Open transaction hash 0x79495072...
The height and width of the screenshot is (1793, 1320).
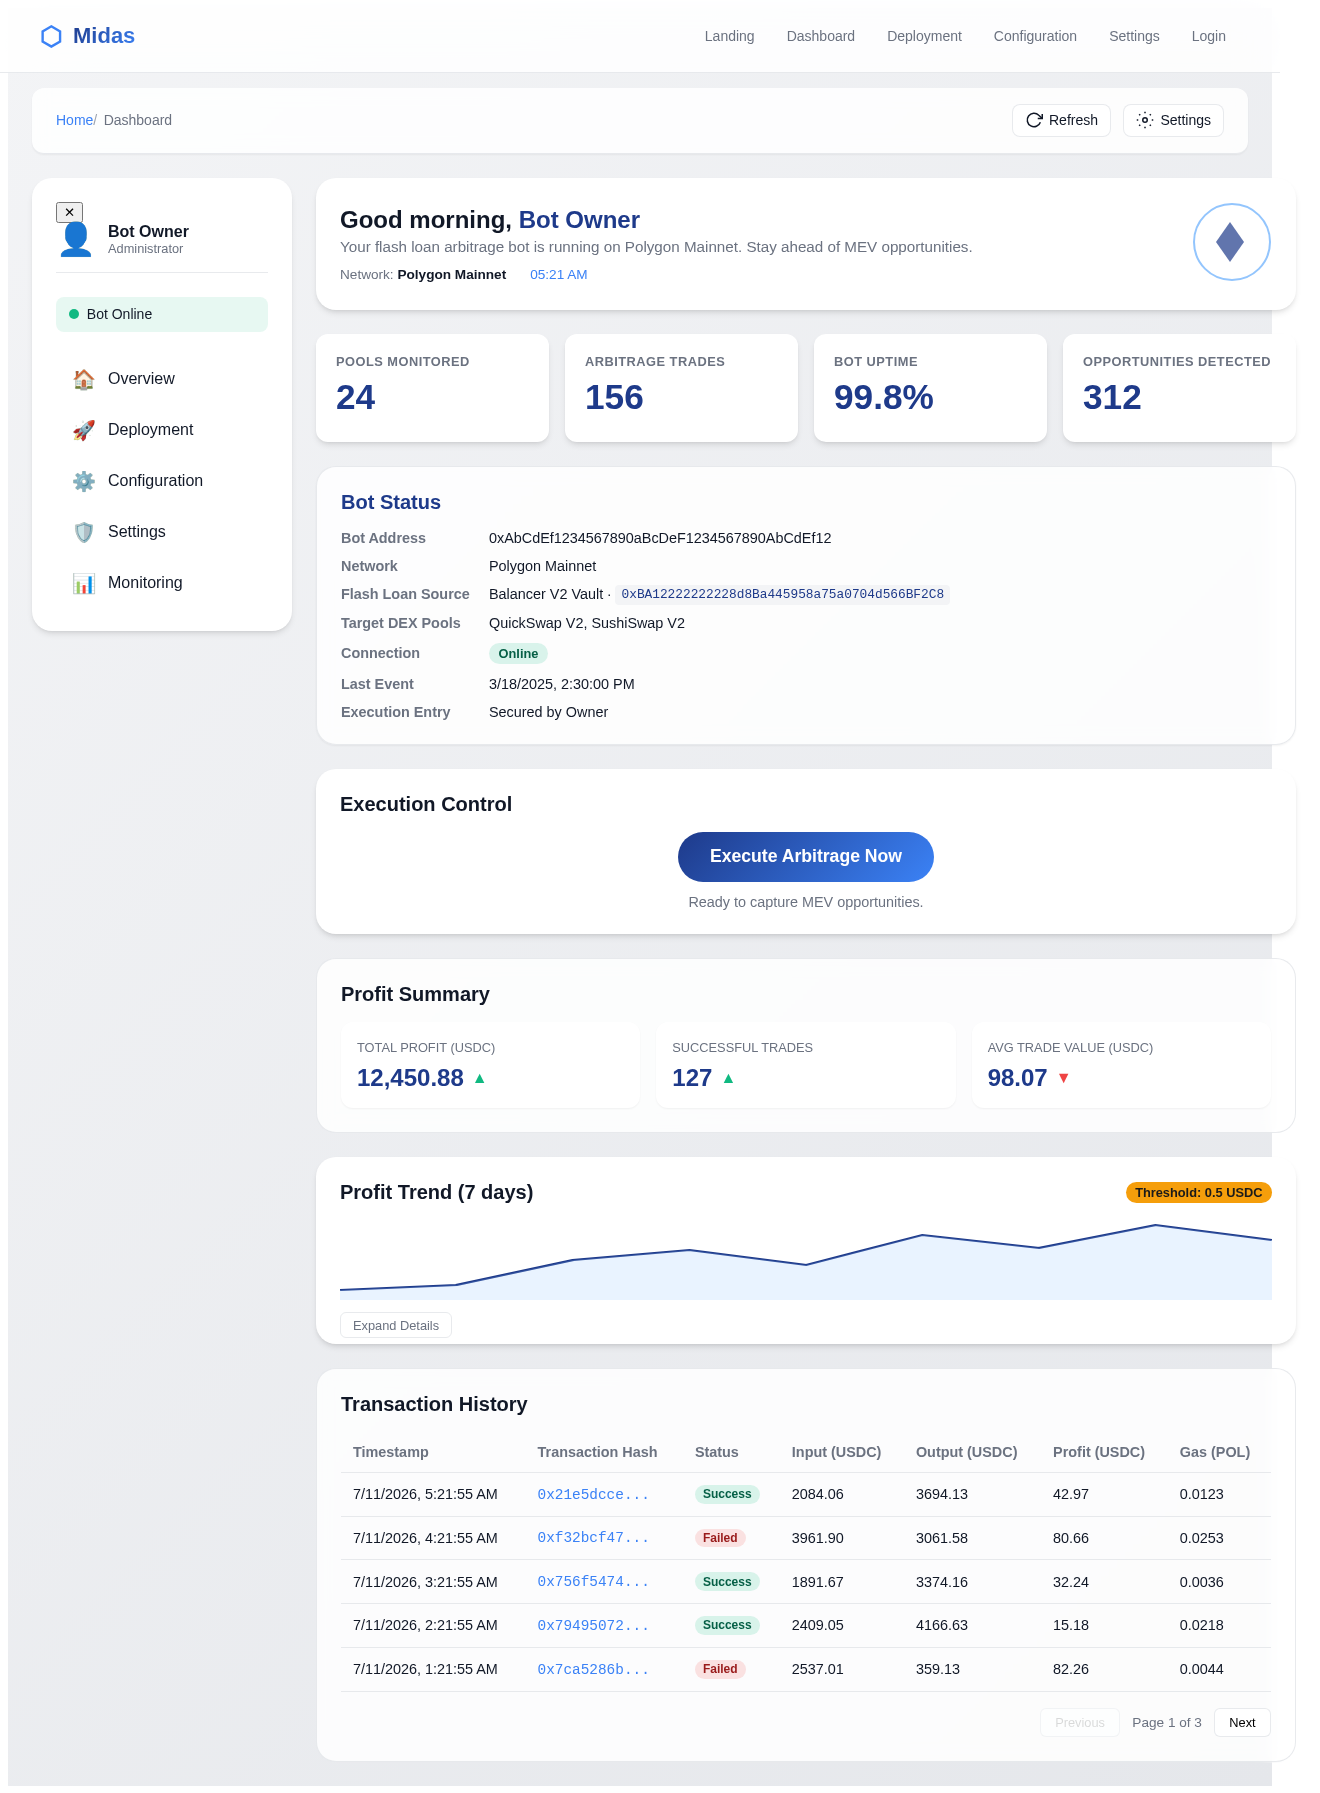click(x=593, y=1625)
